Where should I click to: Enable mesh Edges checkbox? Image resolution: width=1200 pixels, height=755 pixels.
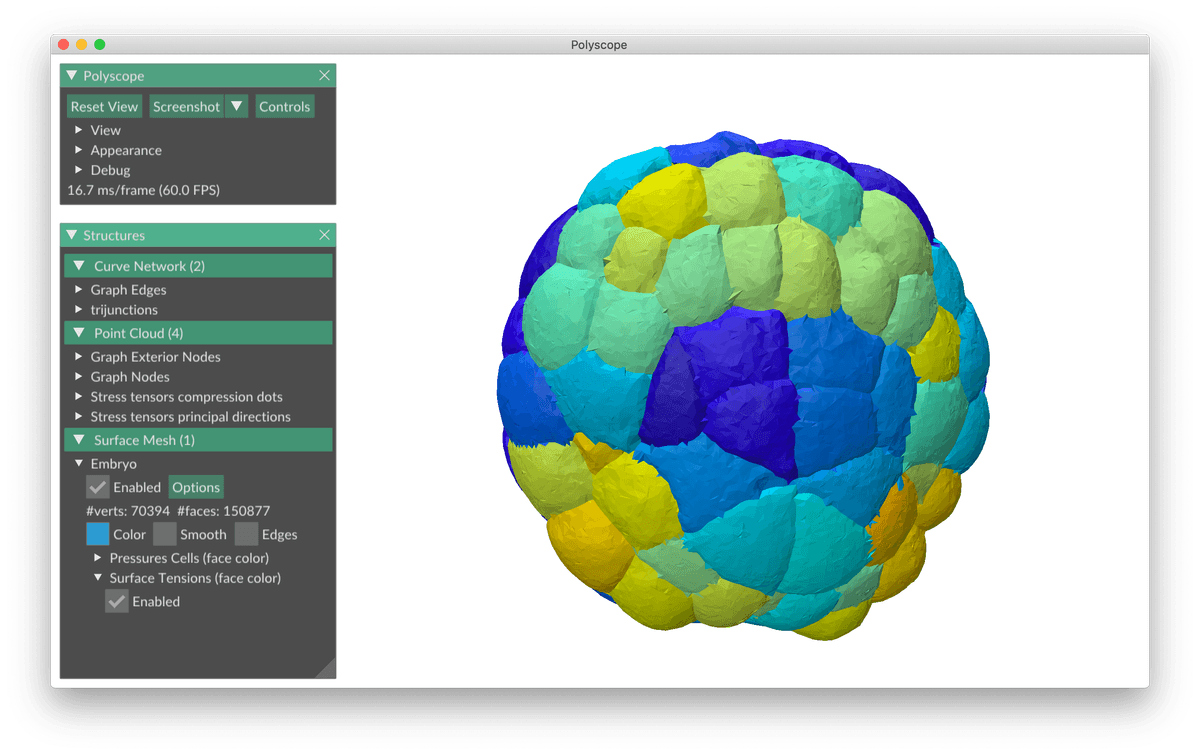246,534
